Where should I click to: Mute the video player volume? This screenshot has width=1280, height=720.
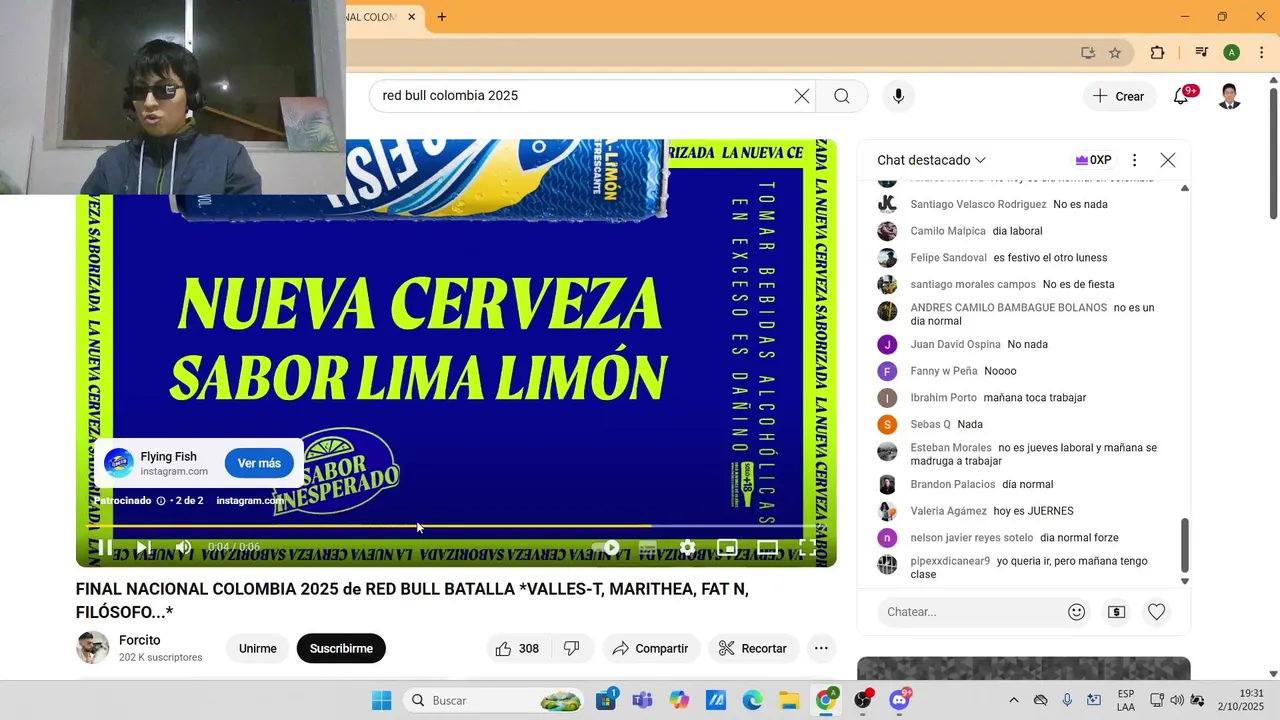(183, 547)
